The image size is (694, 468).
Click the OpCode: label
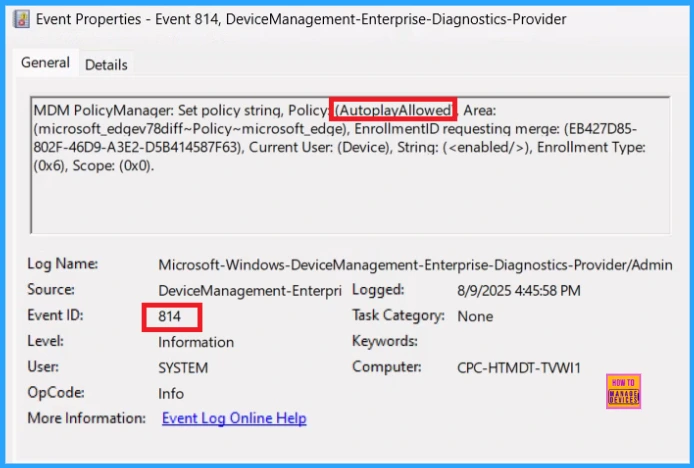(56, 392)
